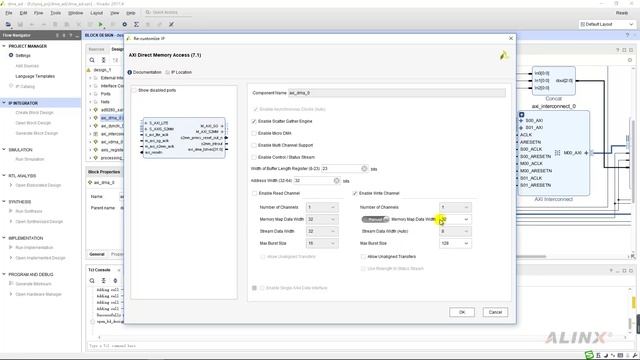Open the settings gear in main toolbar

click(124, 24)
